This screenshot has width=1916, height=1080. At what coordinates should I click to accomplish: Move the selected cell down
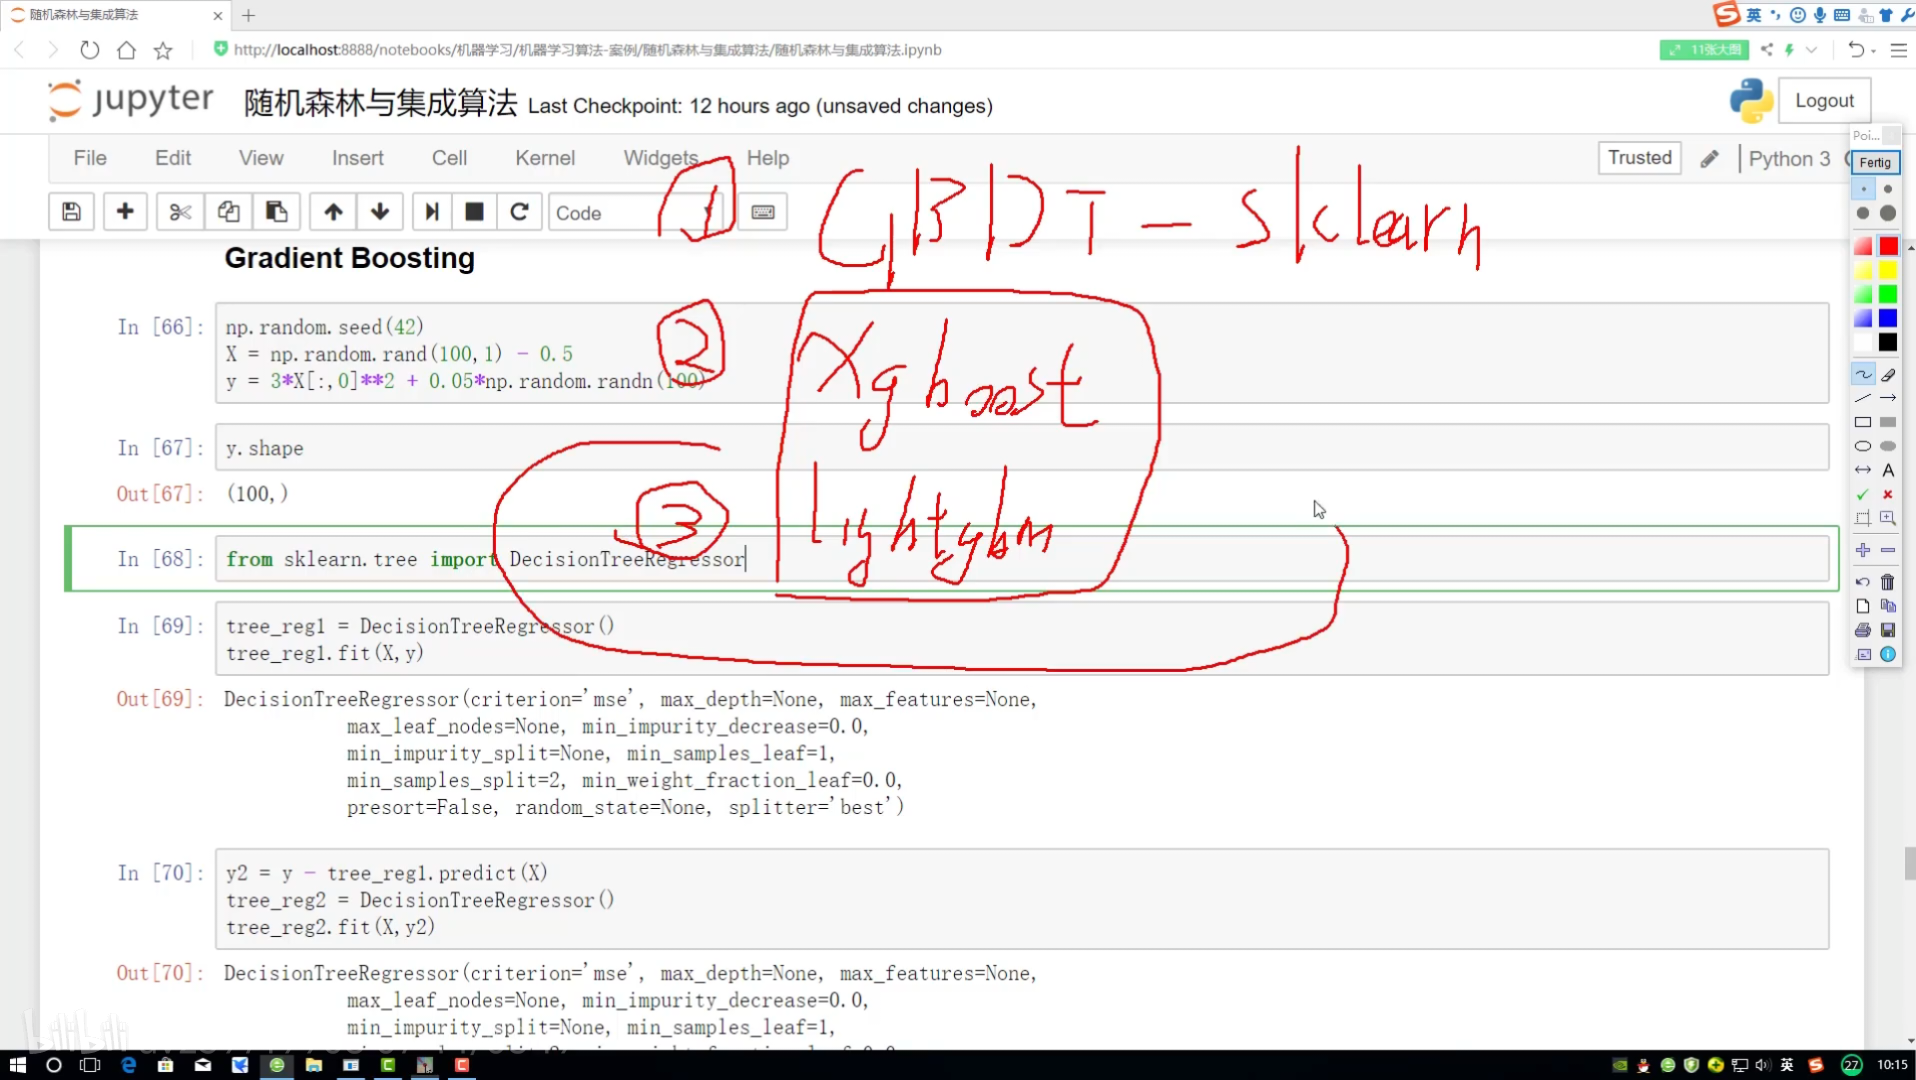(380, 212)
